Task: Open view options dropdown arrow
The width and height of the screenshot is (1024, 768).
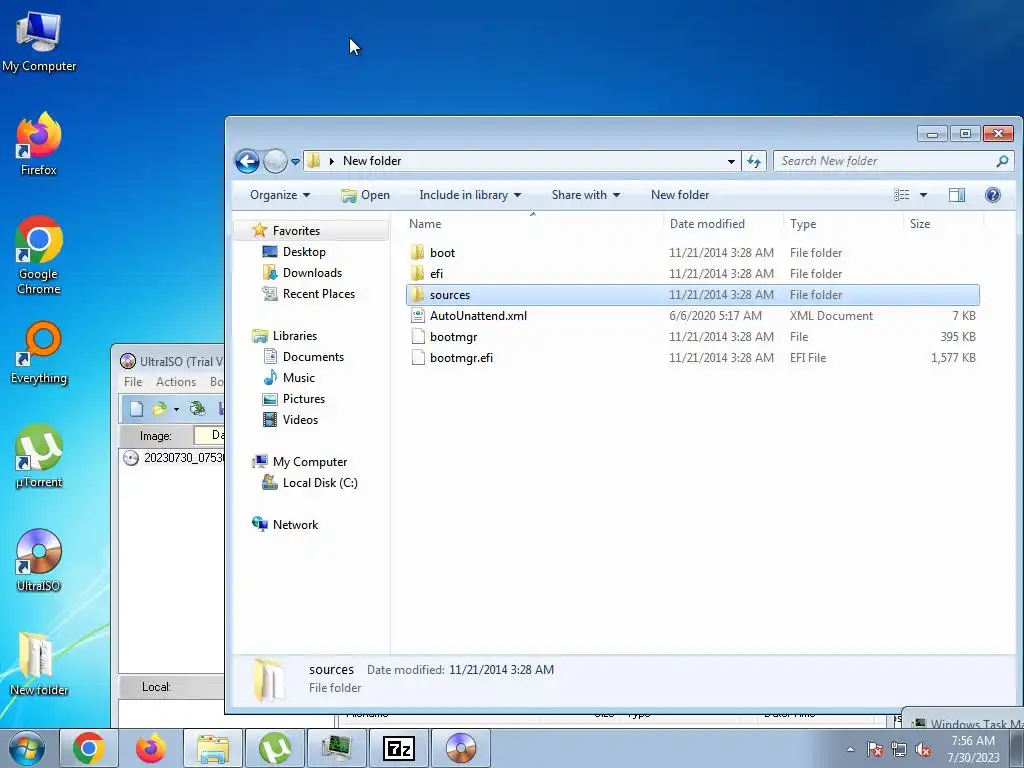Action: coord(923,195)
